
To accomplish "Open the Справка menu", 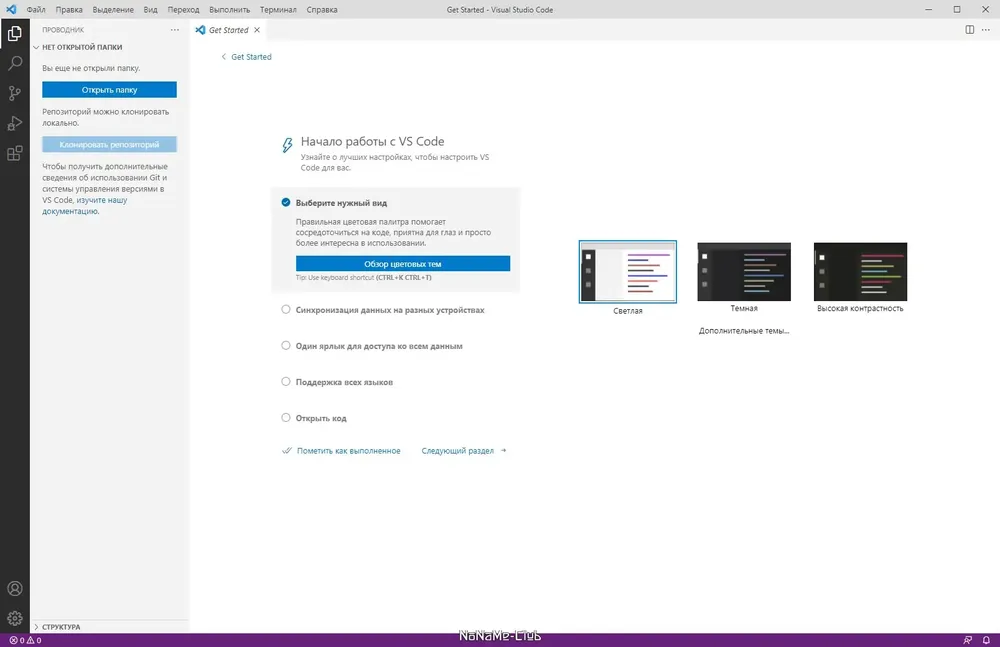I will [x=322, y=10].
